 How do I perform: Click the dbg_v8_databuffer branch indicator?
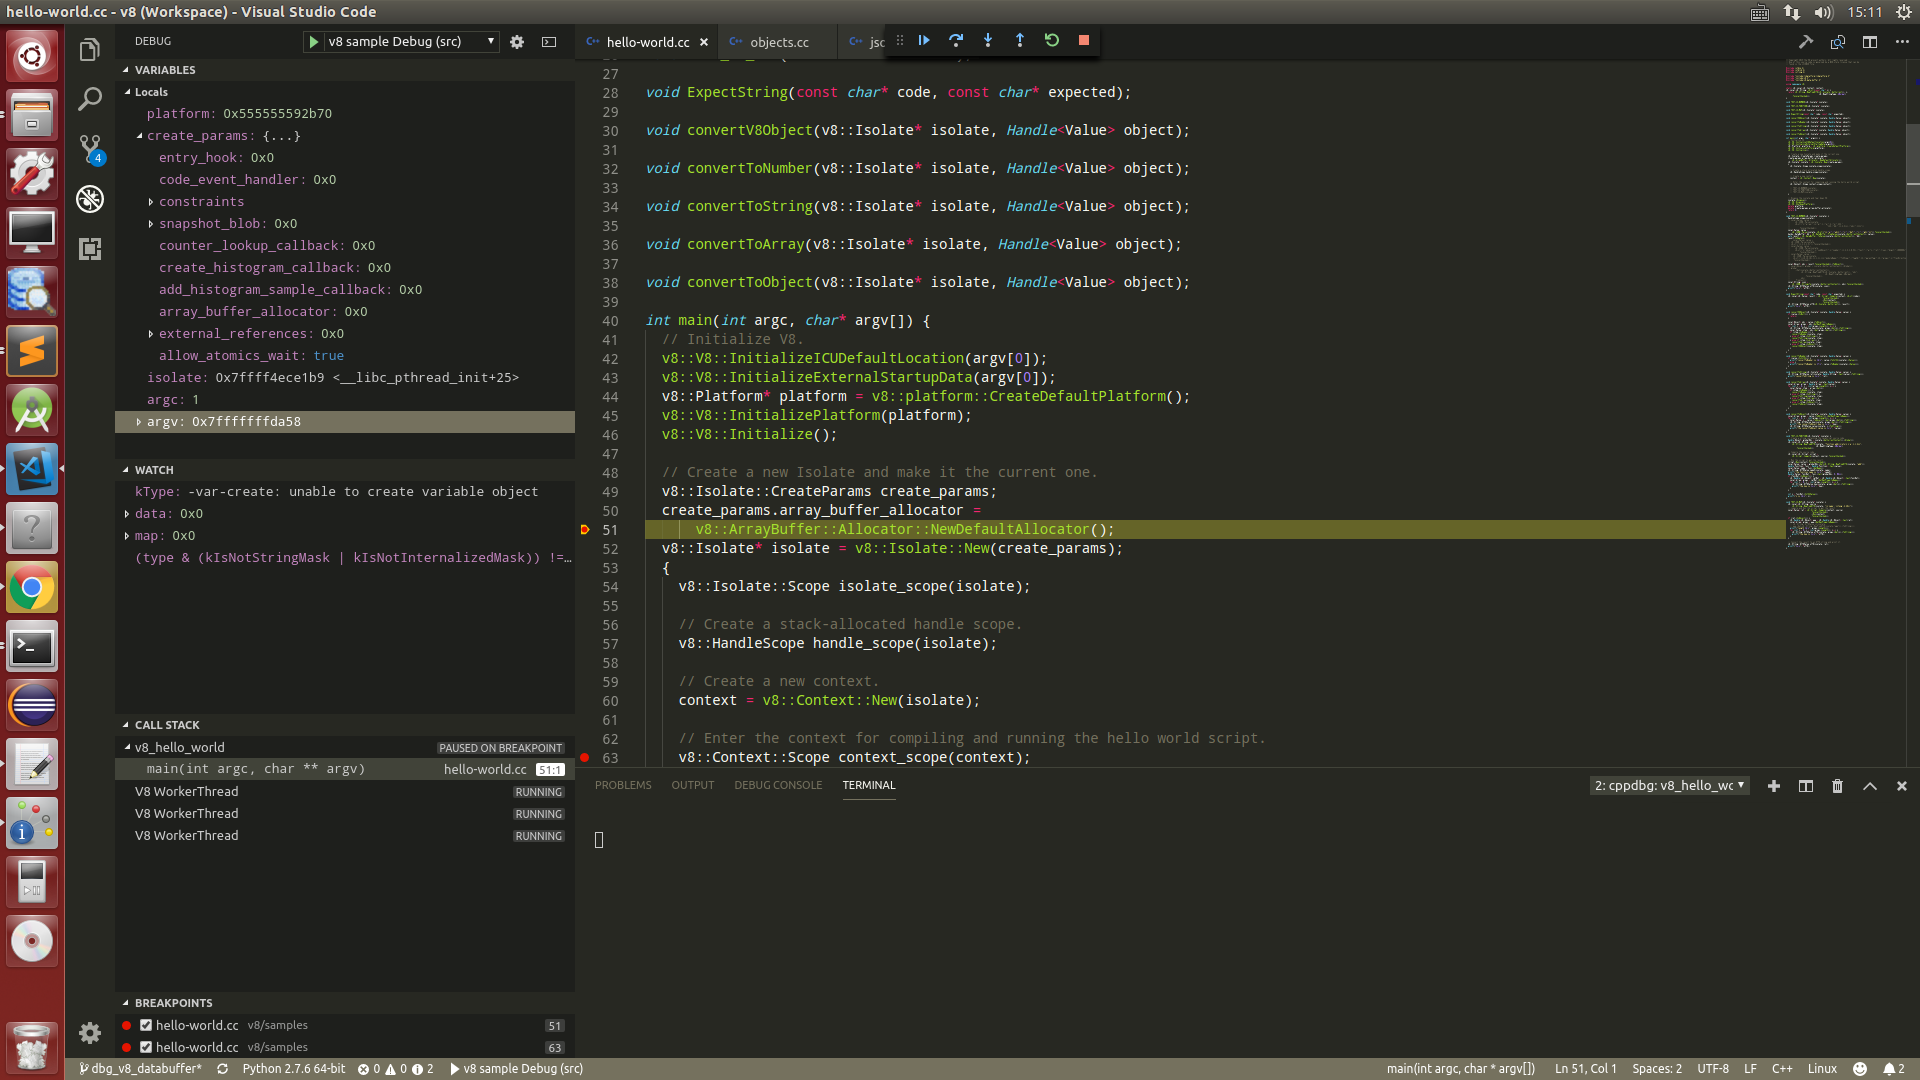[141, 1069]
